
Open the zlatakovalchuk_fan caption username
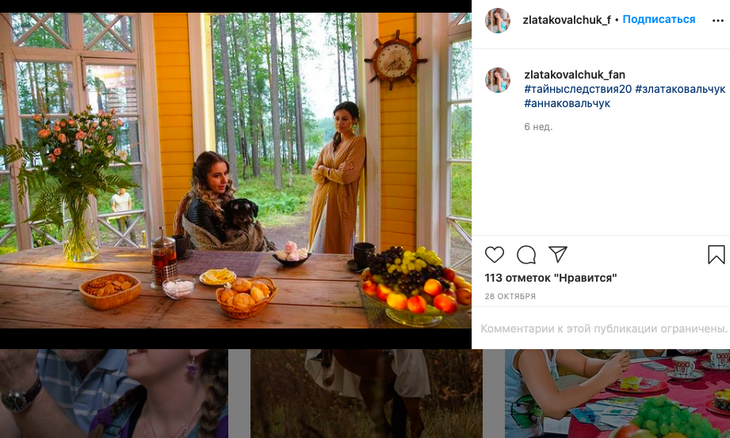pos(574,74)
